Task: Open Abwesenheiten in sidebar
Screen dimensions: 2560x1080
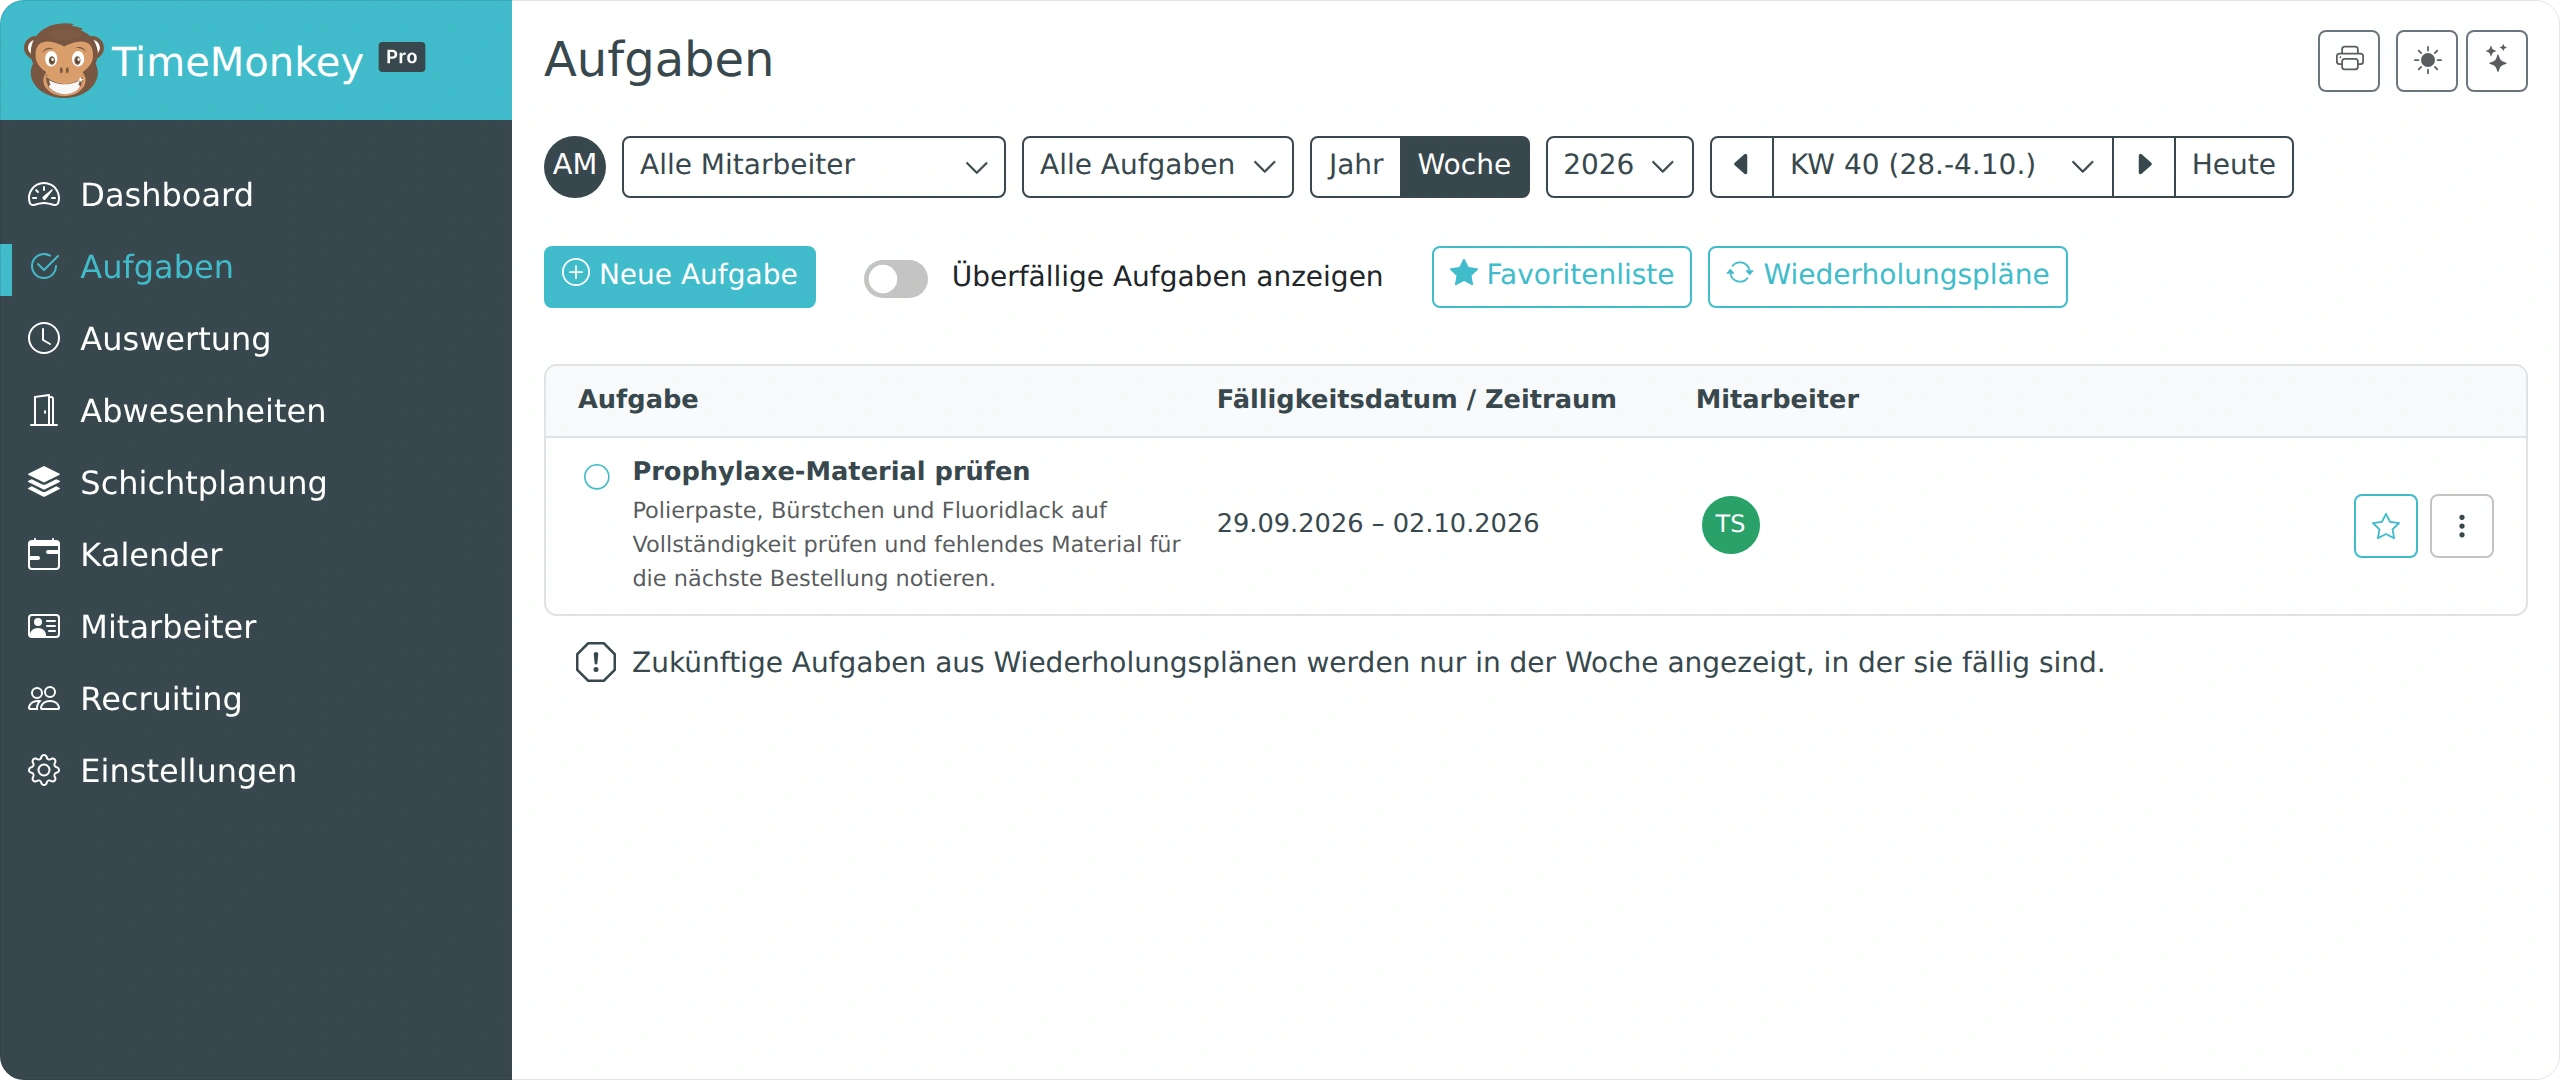Action: coord(256,411)
